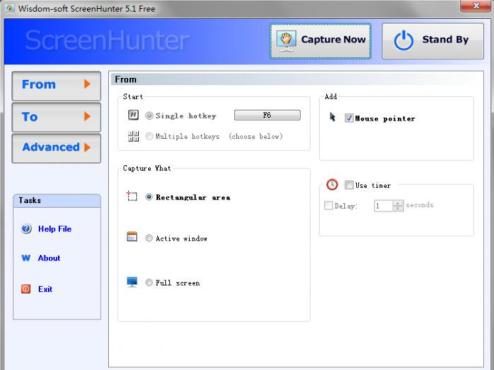This screenshot has height=370, width=494.
Task: Toggle the Delay checkbox
Action: click(329, 205)
